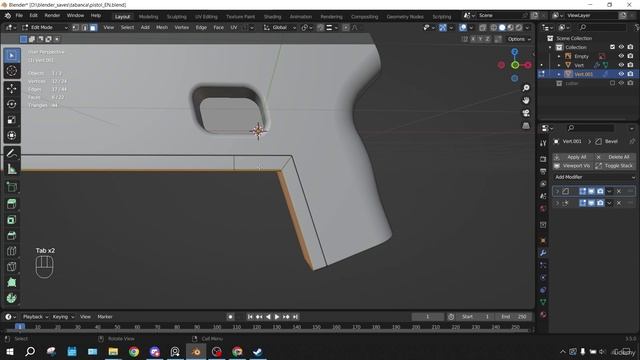Viewport: 640px width, 360px height.
Task: Hide Vert.001 object in viewport
Action: click(x=621, y=74)
